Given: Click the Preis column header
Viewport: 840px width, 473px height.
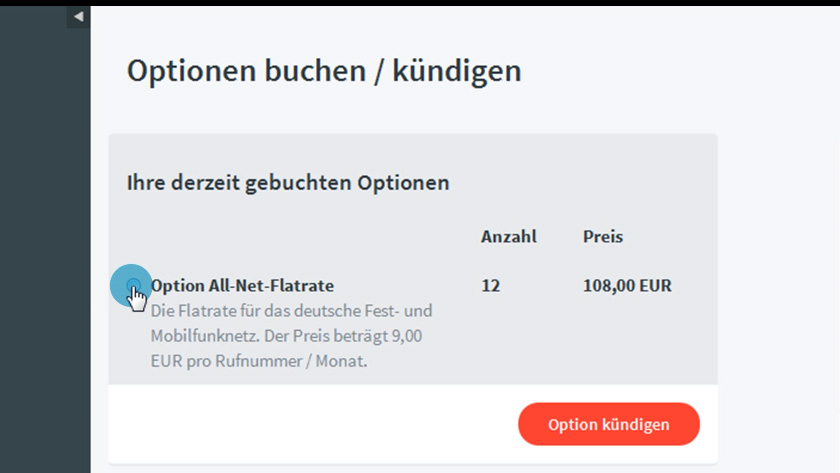Looking at the screenshot, I should 602,237.
